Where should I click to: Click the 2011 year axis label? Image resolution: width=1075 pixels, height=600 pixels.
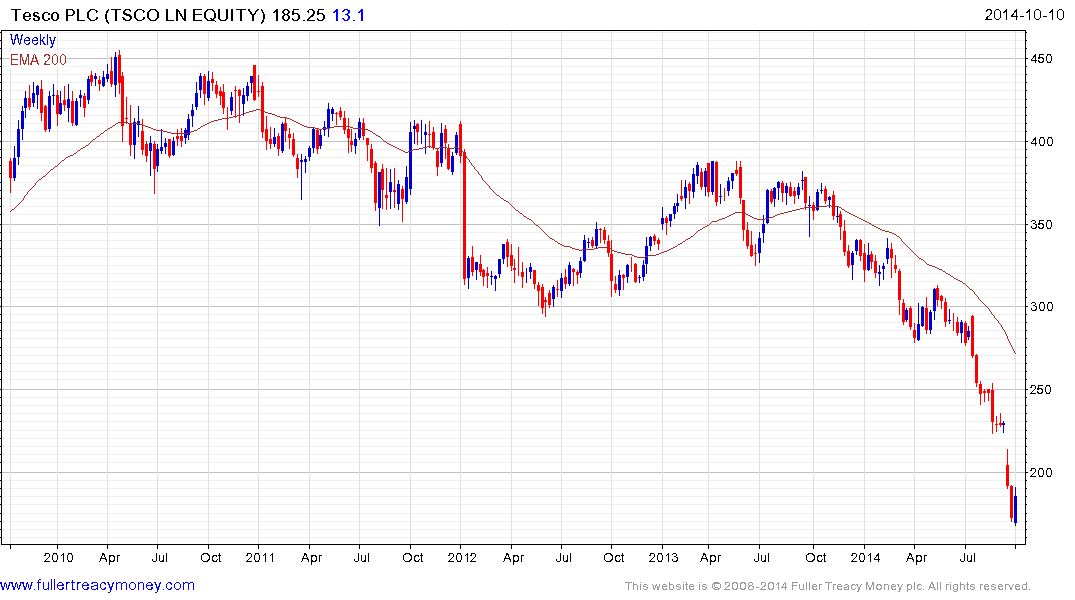pyautogui.click(x=259, y=557)
